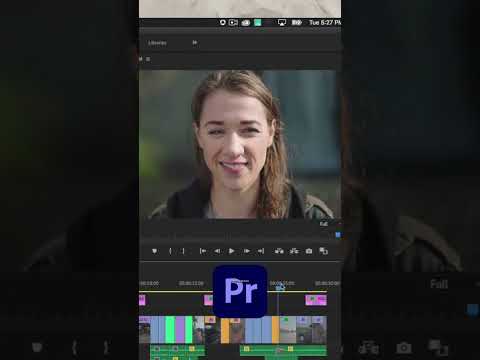Viewport: 480px width, 360px height.
Task: Switch to the Libraries tab
Action: pos(157,43)
